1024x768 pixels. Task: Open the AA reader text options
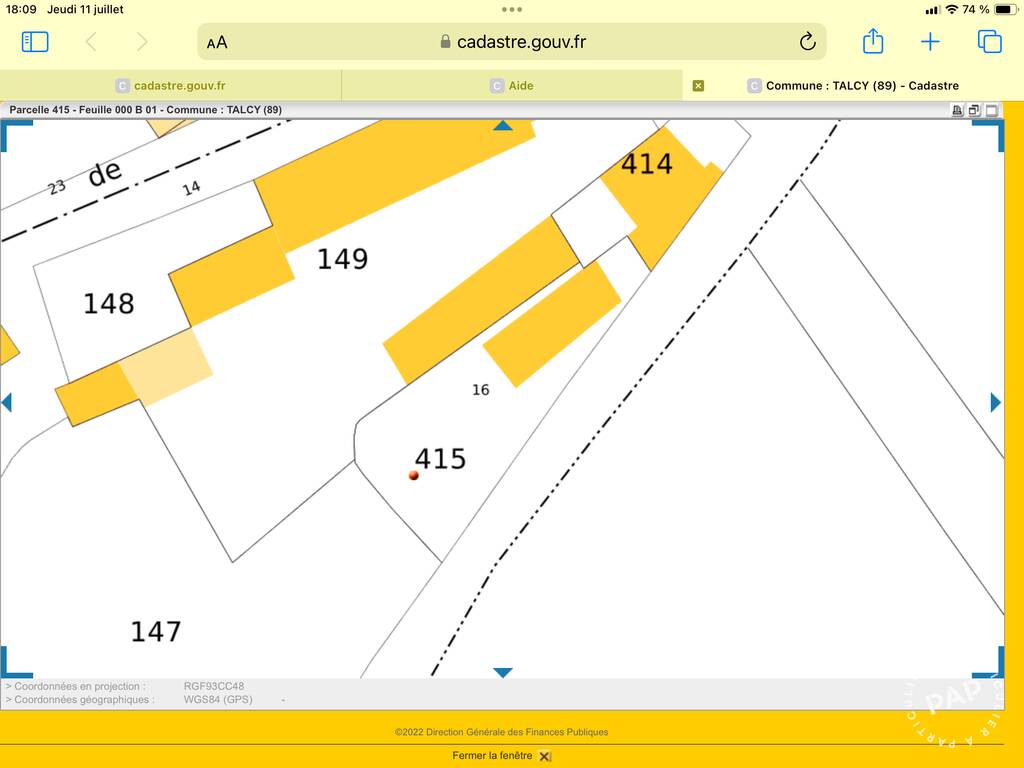(217, 43)
